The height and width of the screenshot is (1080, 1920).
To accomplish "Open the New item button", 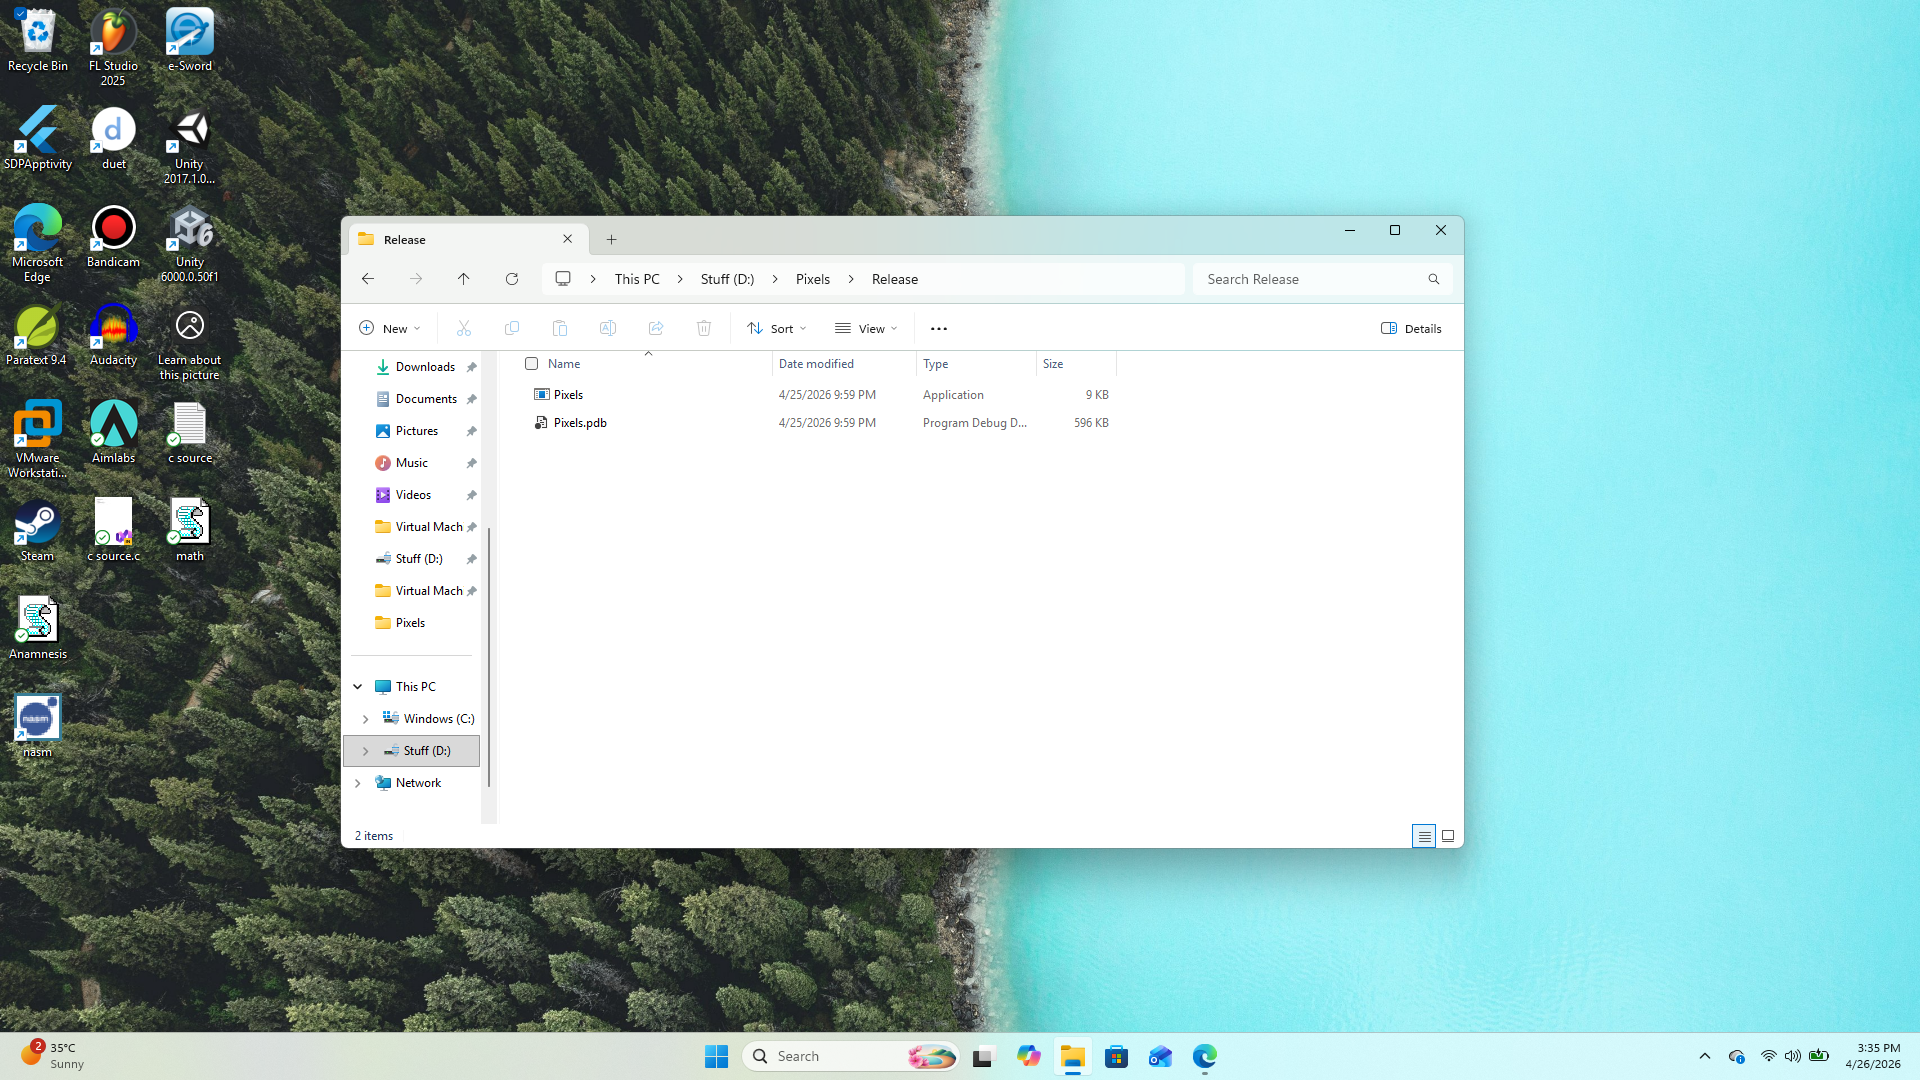I will pos(389,328).
